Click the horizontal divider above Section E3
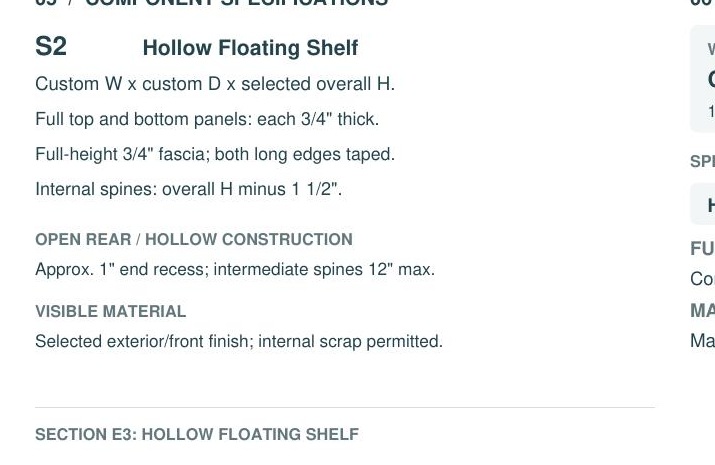 345,408
